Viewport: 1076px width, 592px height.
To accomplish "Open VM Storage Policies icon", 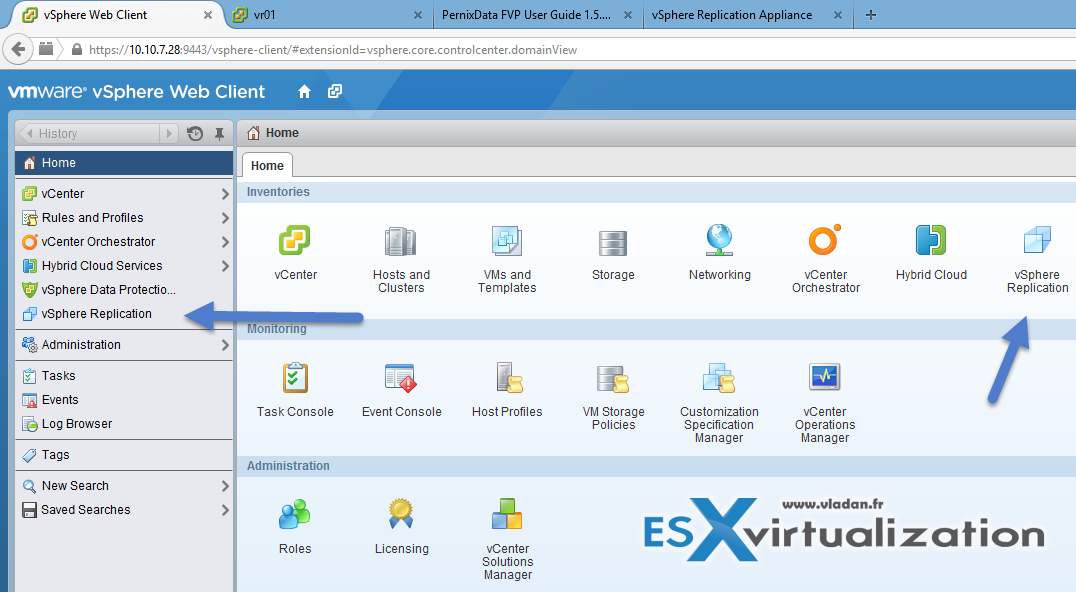I will tap(613, 379).
